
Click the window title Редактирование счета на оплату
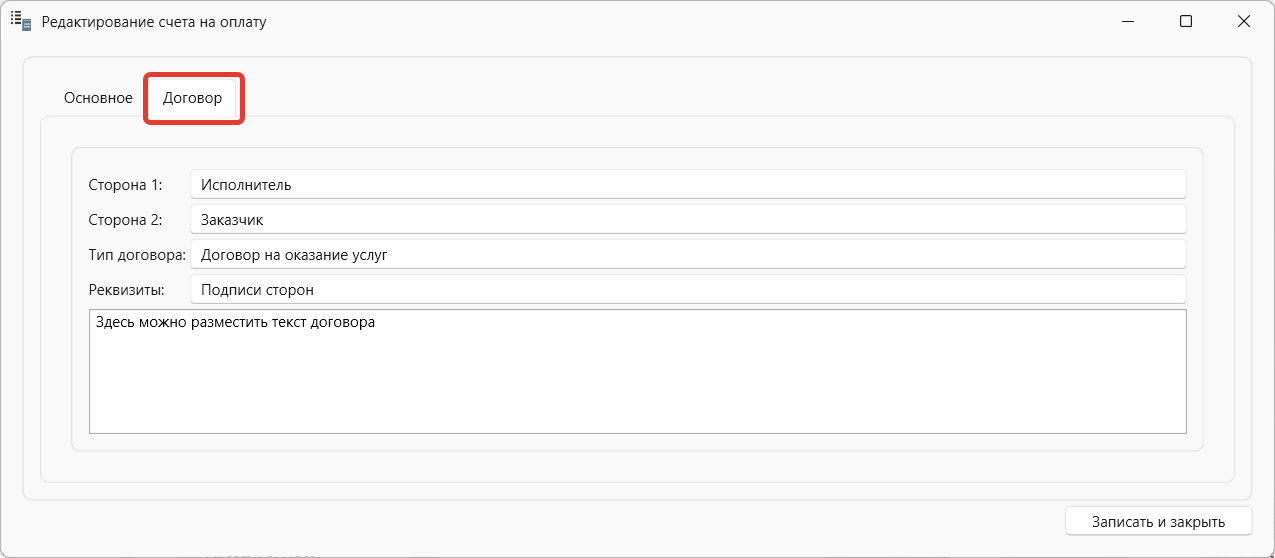[x=154, y=21]
